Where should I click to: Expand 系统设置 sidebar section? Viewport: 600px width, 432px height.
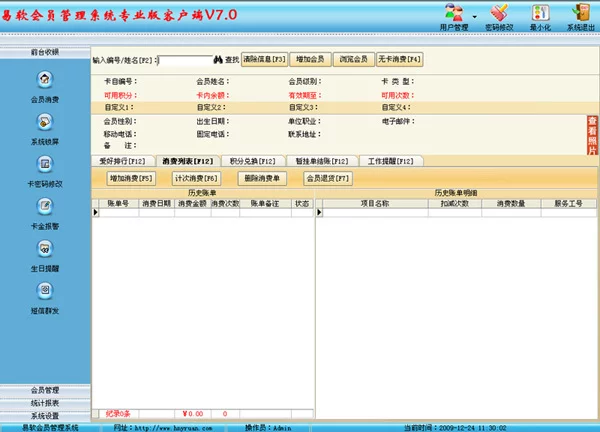[45, 416]
